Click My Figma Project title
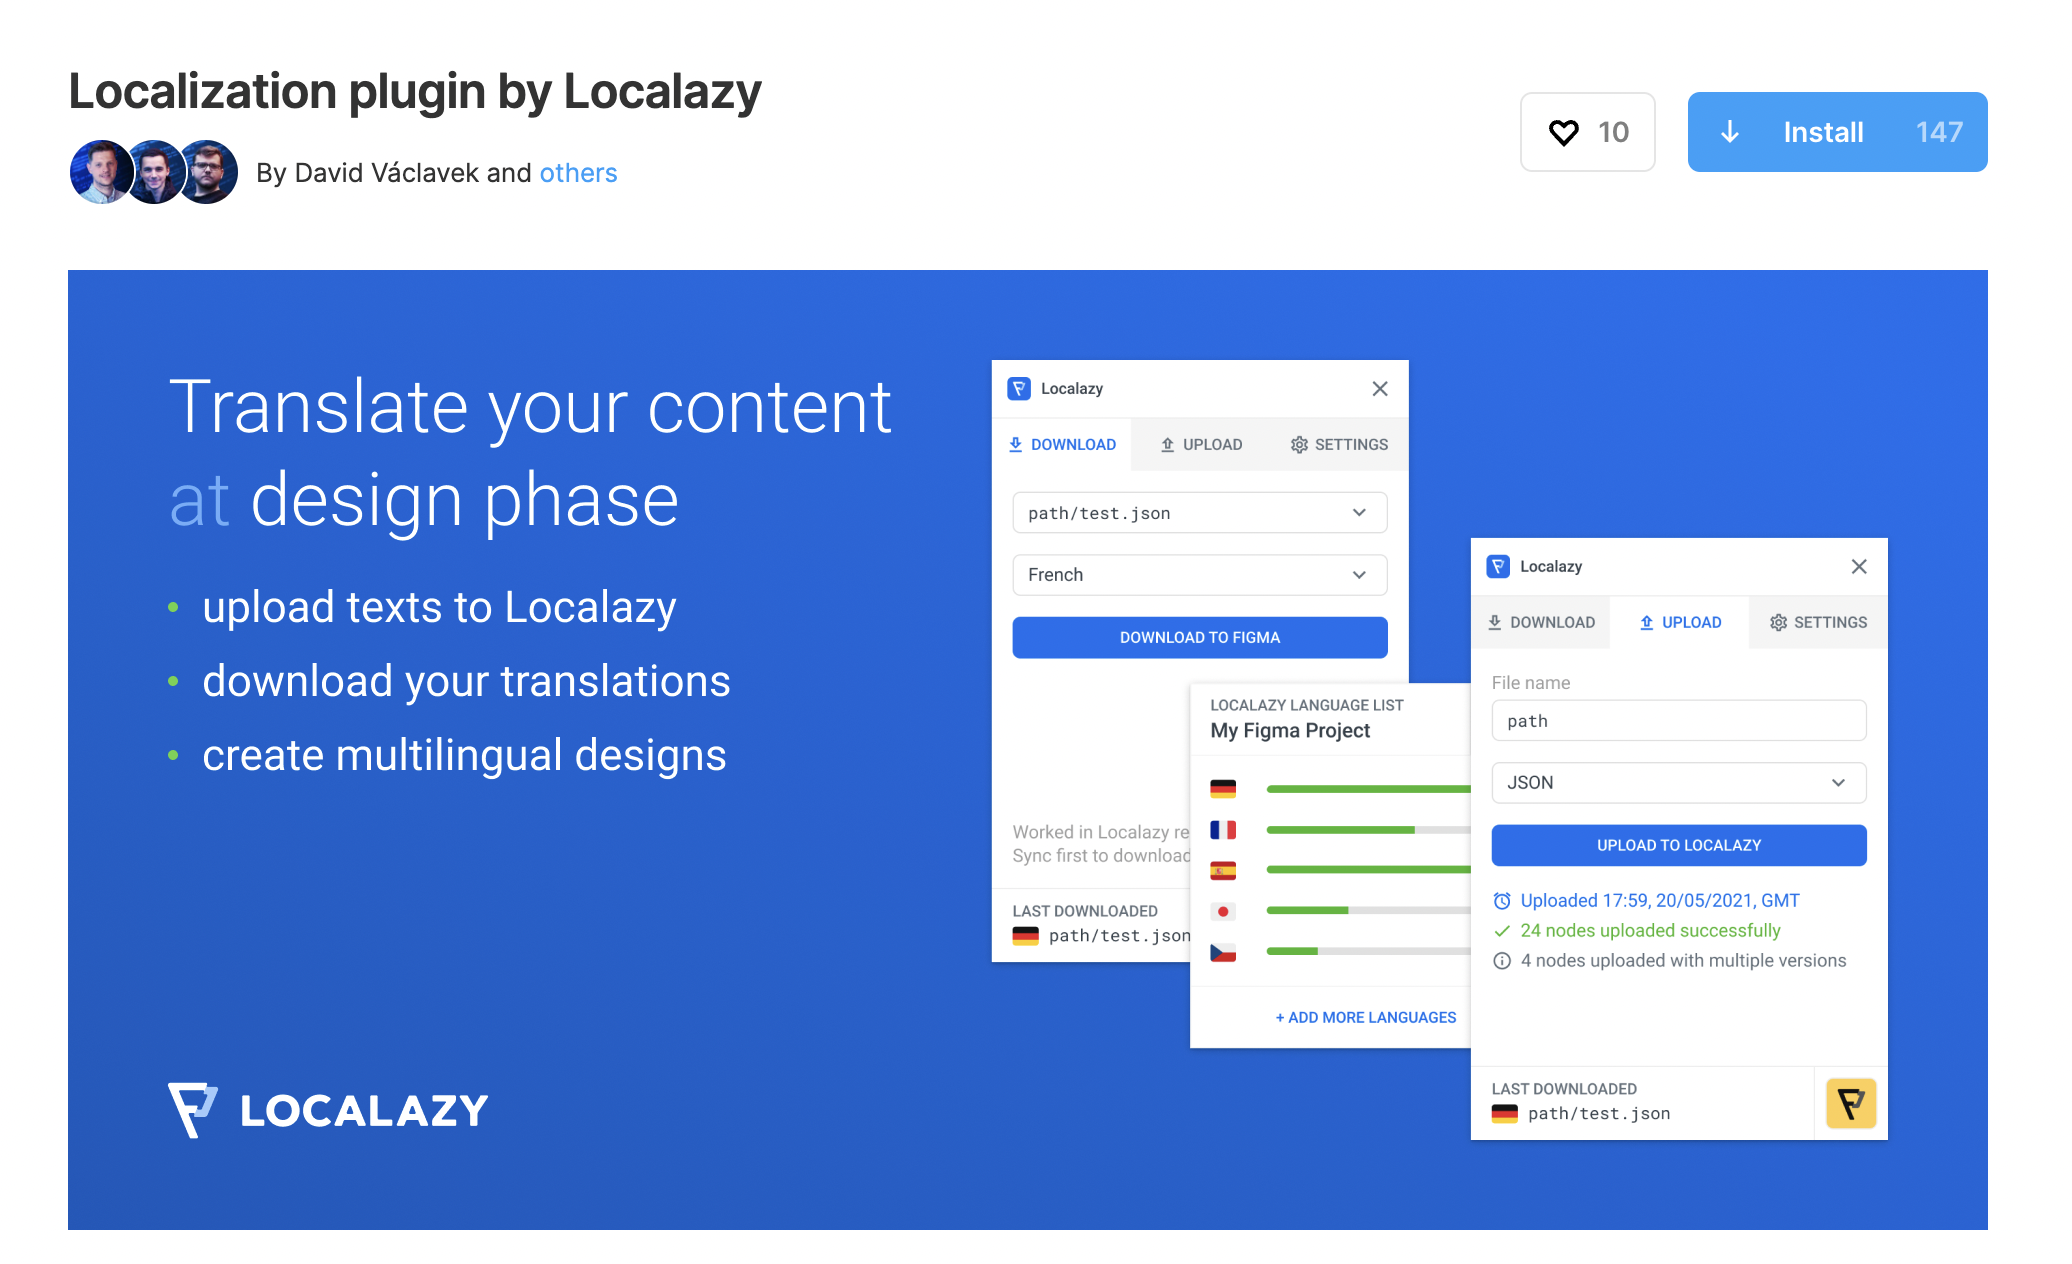2072x1264 pixels. 1290,730
